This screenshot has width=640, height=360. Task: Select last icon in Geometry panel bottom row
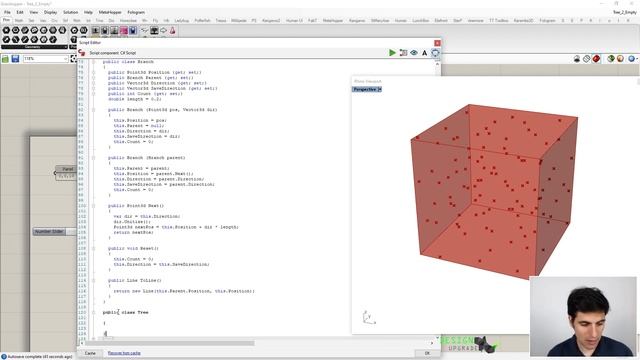pos(53,40)
